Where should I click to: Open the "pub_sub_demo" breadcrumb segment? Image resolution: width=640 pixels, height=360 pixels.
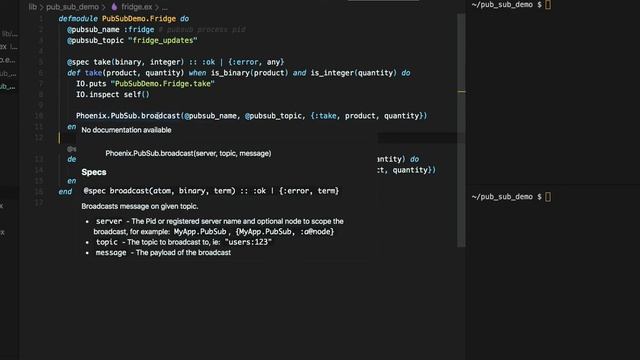point(72,7)
